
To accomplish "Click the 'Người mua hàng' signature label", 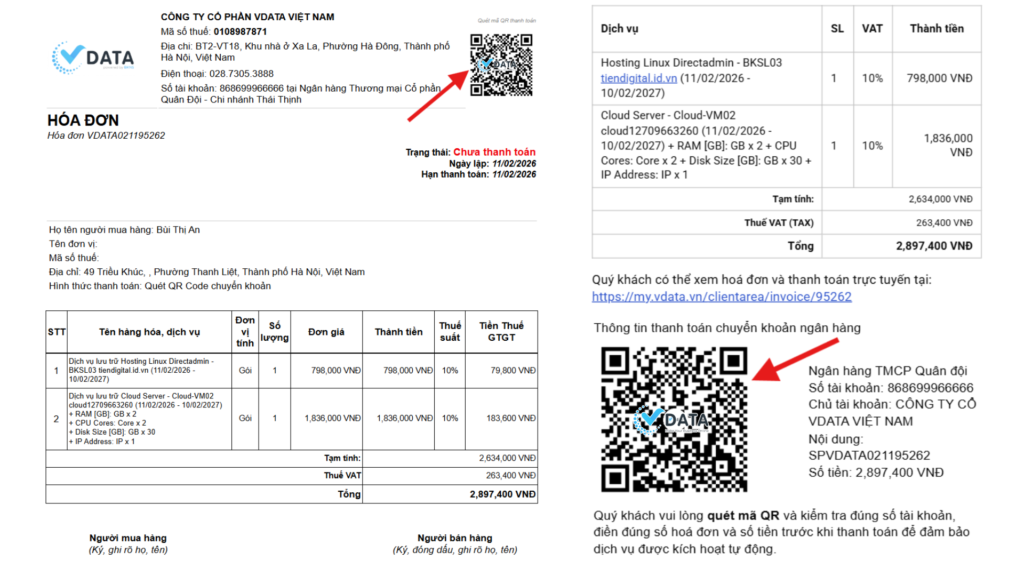I will coord(128,538).
